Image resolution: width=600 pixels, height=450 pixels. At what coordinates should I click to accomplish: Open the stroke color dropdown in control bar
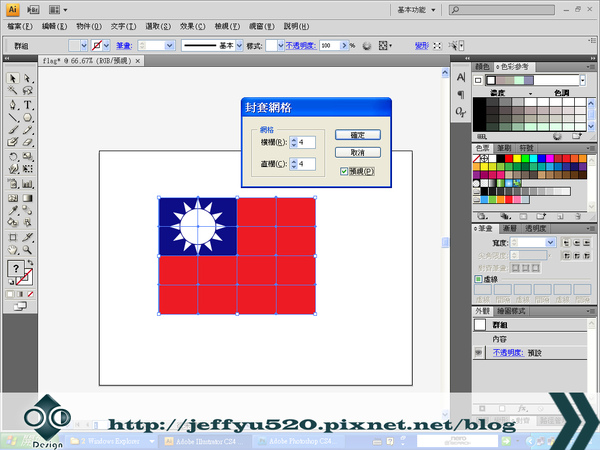click(106, 46)
